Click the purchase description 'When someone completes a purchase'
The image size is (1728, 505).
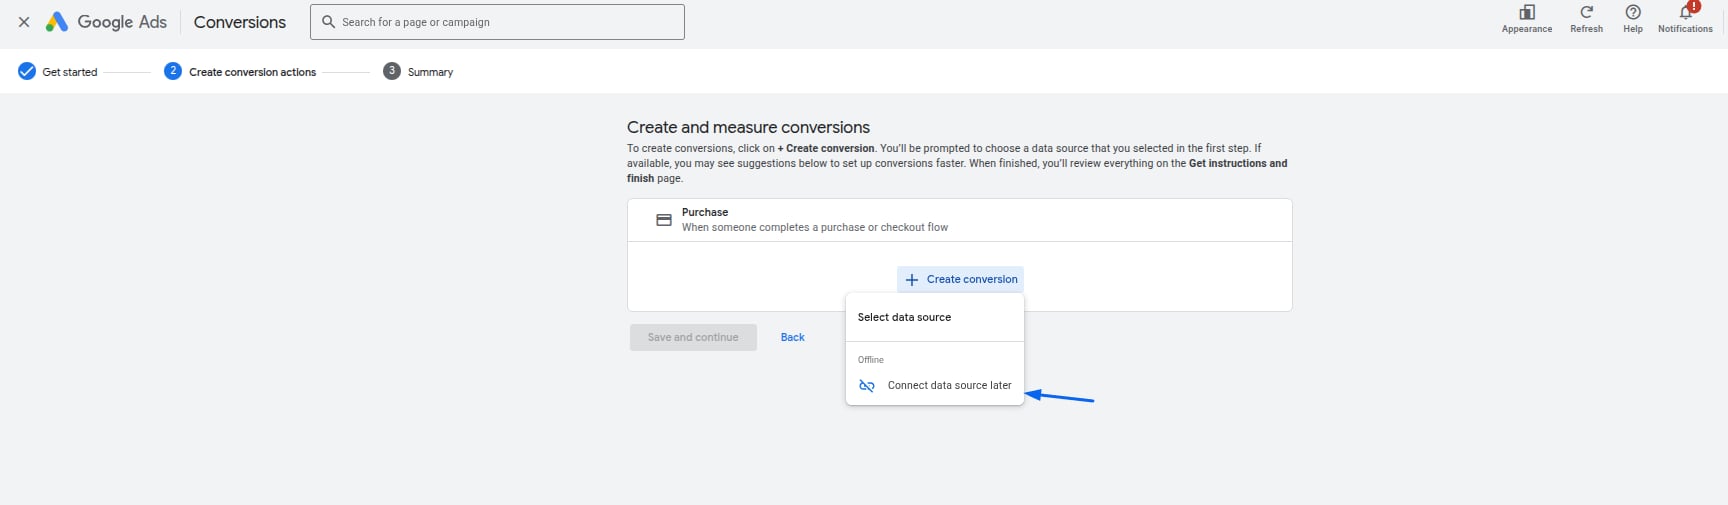[x=815, y=227]
